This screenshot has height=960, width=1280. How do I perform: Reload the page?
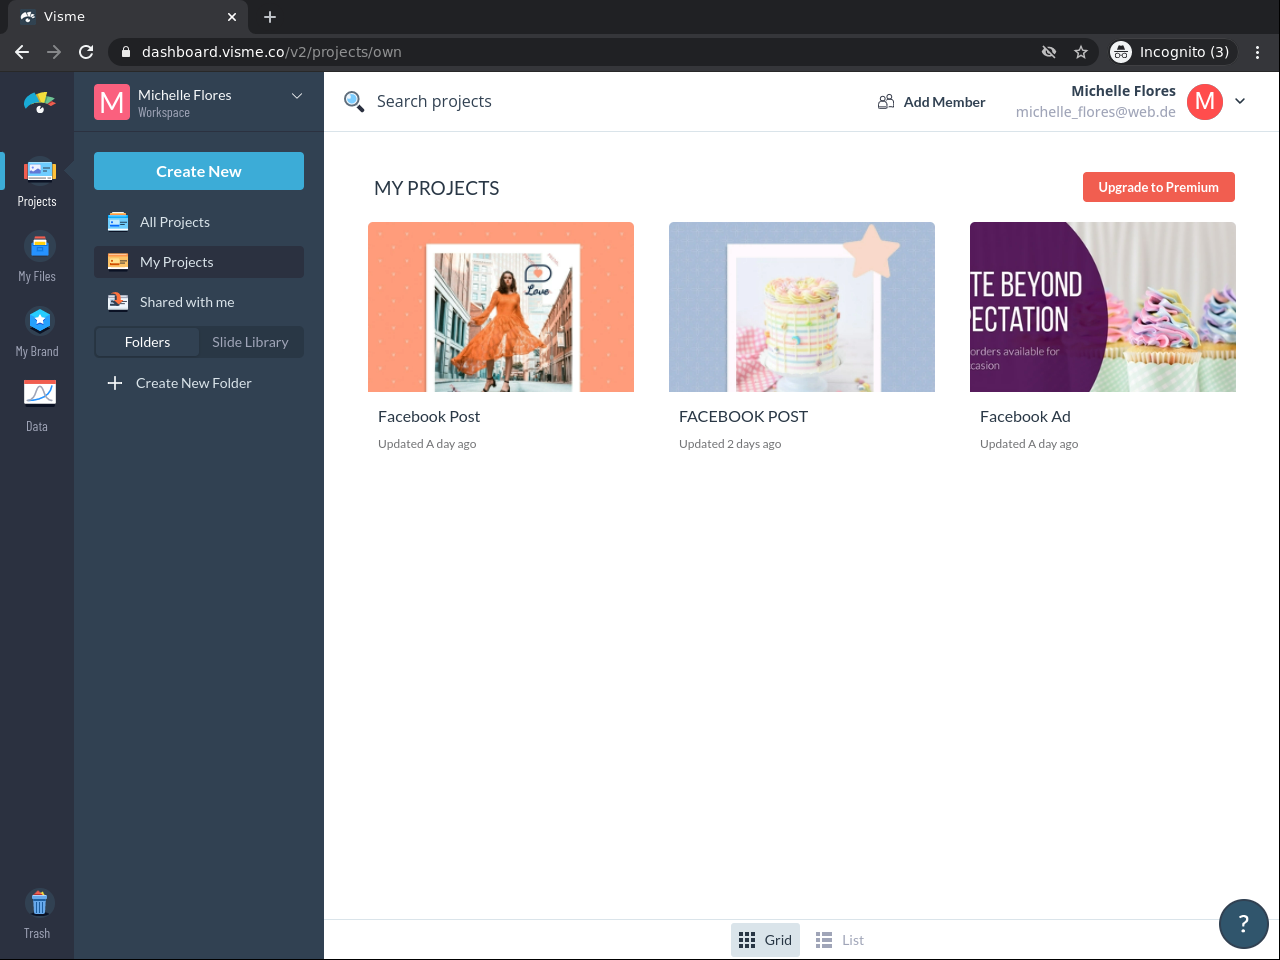86,52
